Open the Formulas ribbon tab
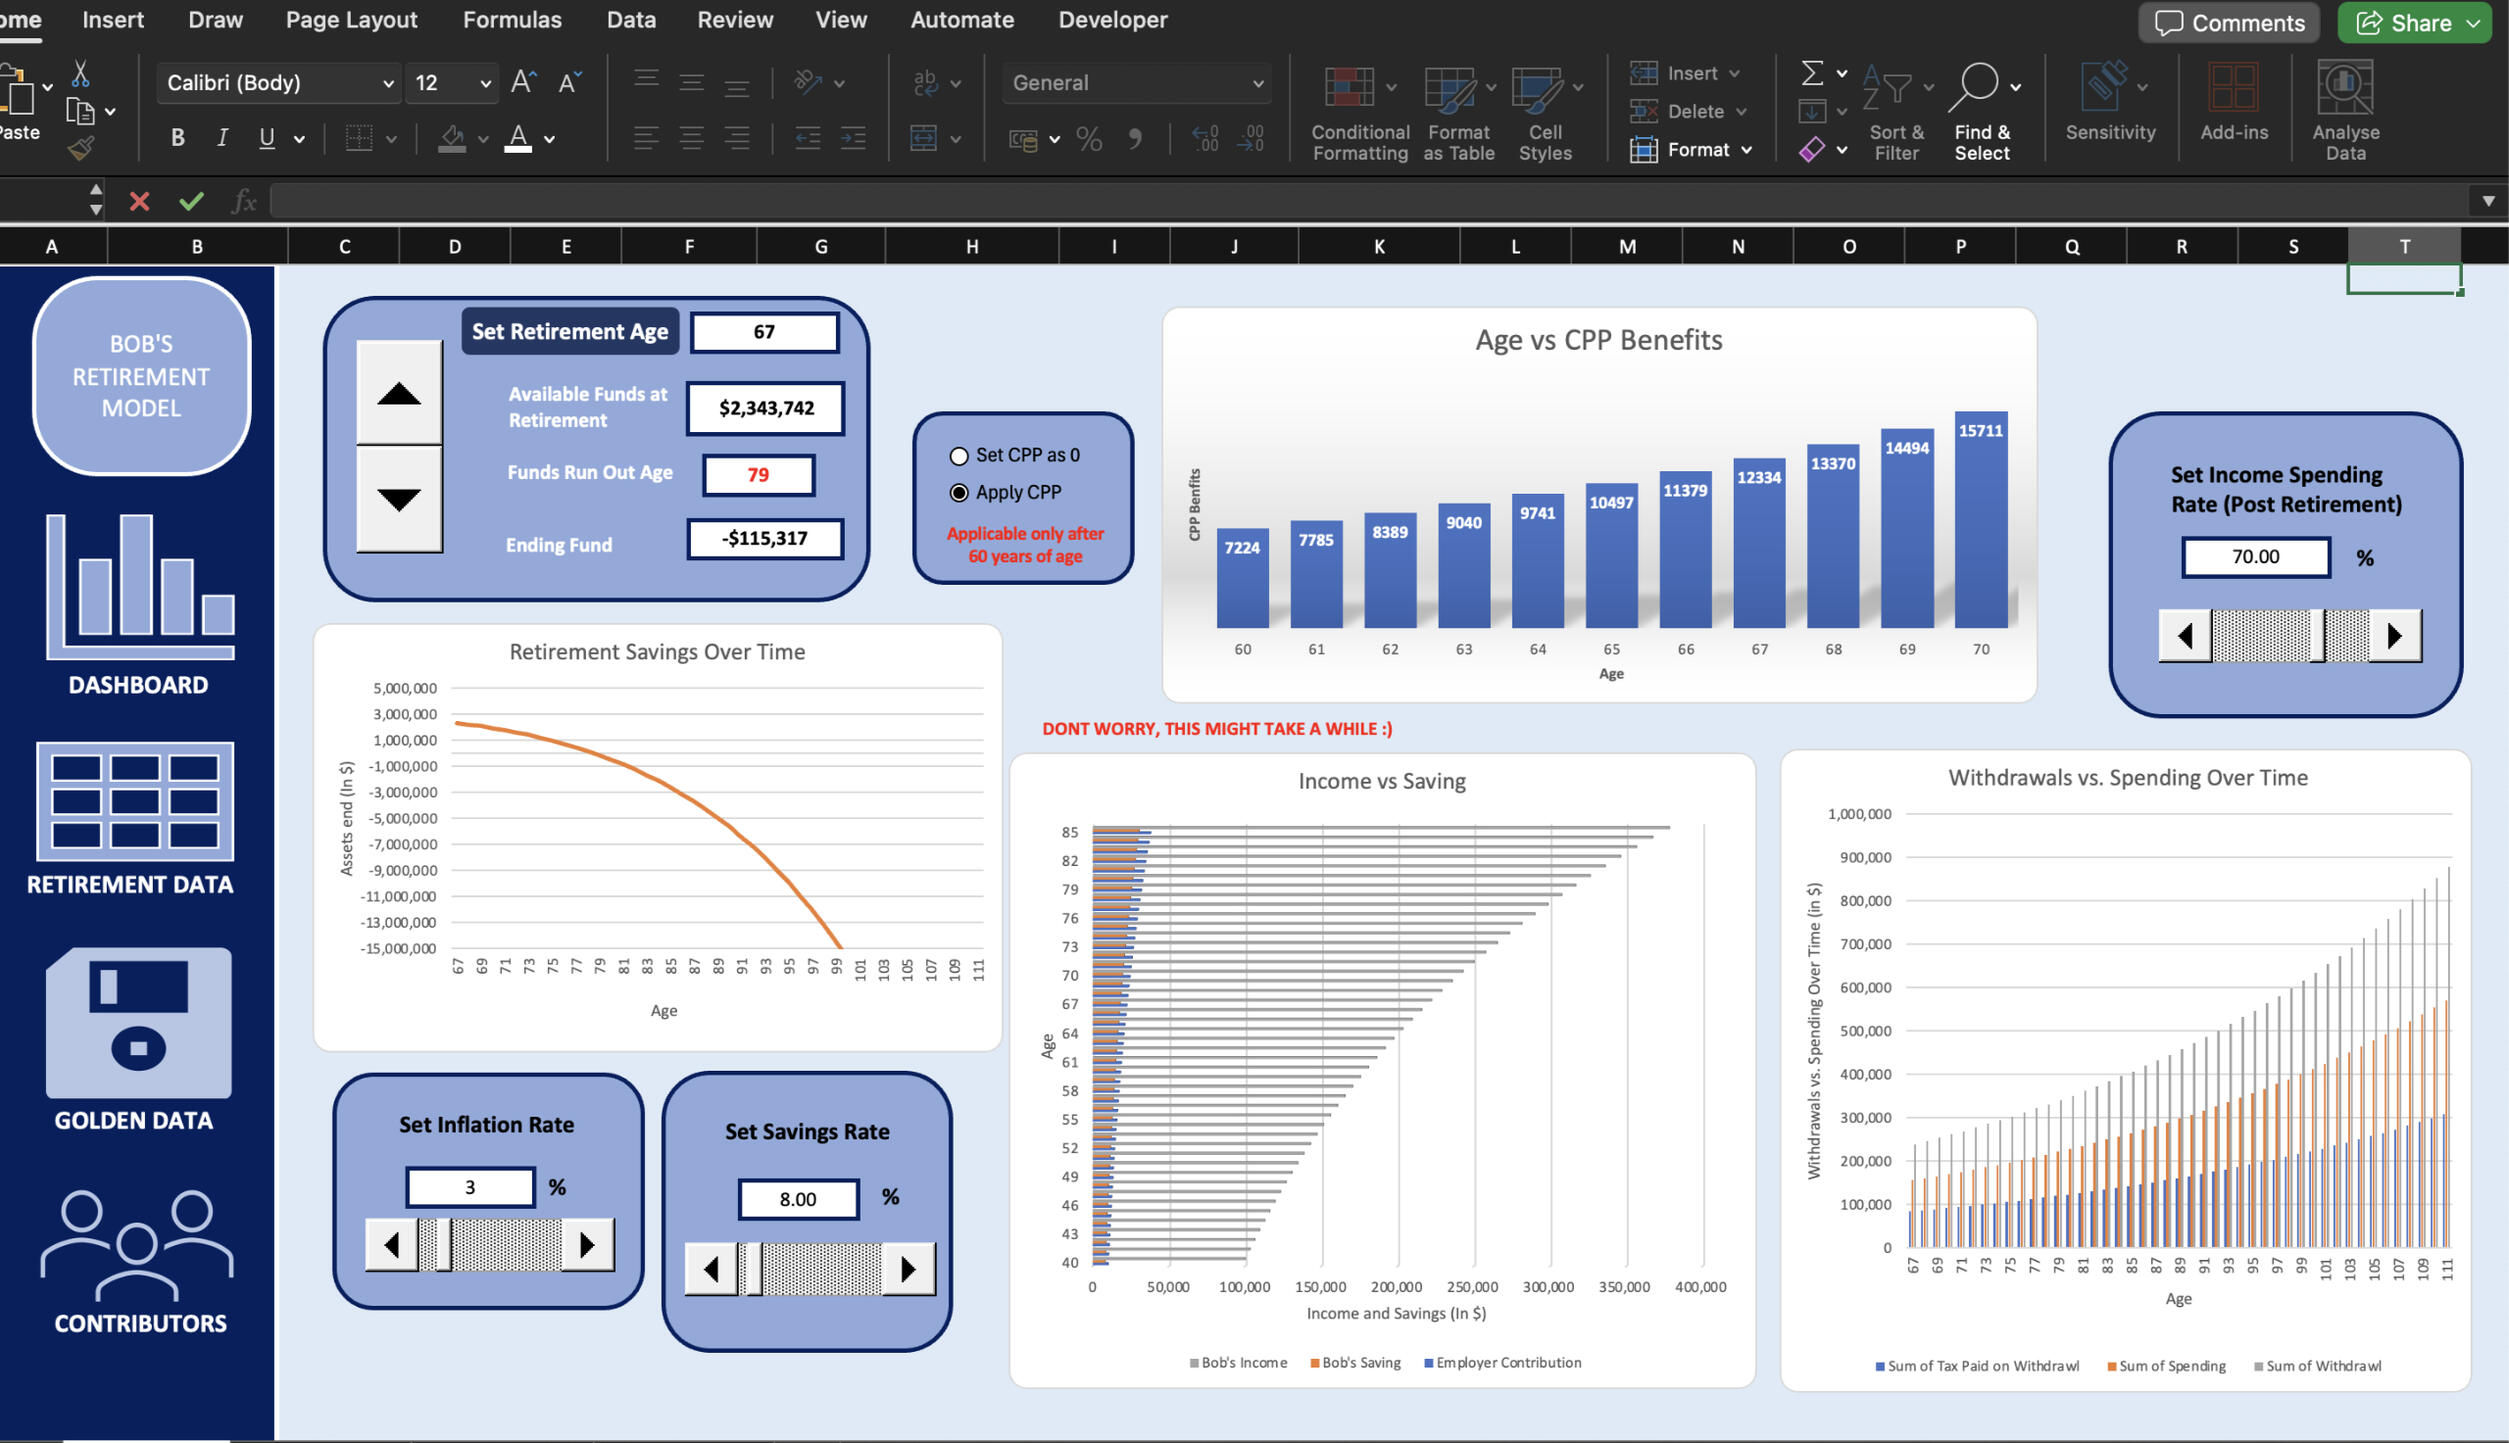Viewport: 2509px width, 1443px height. pos(512,20)
